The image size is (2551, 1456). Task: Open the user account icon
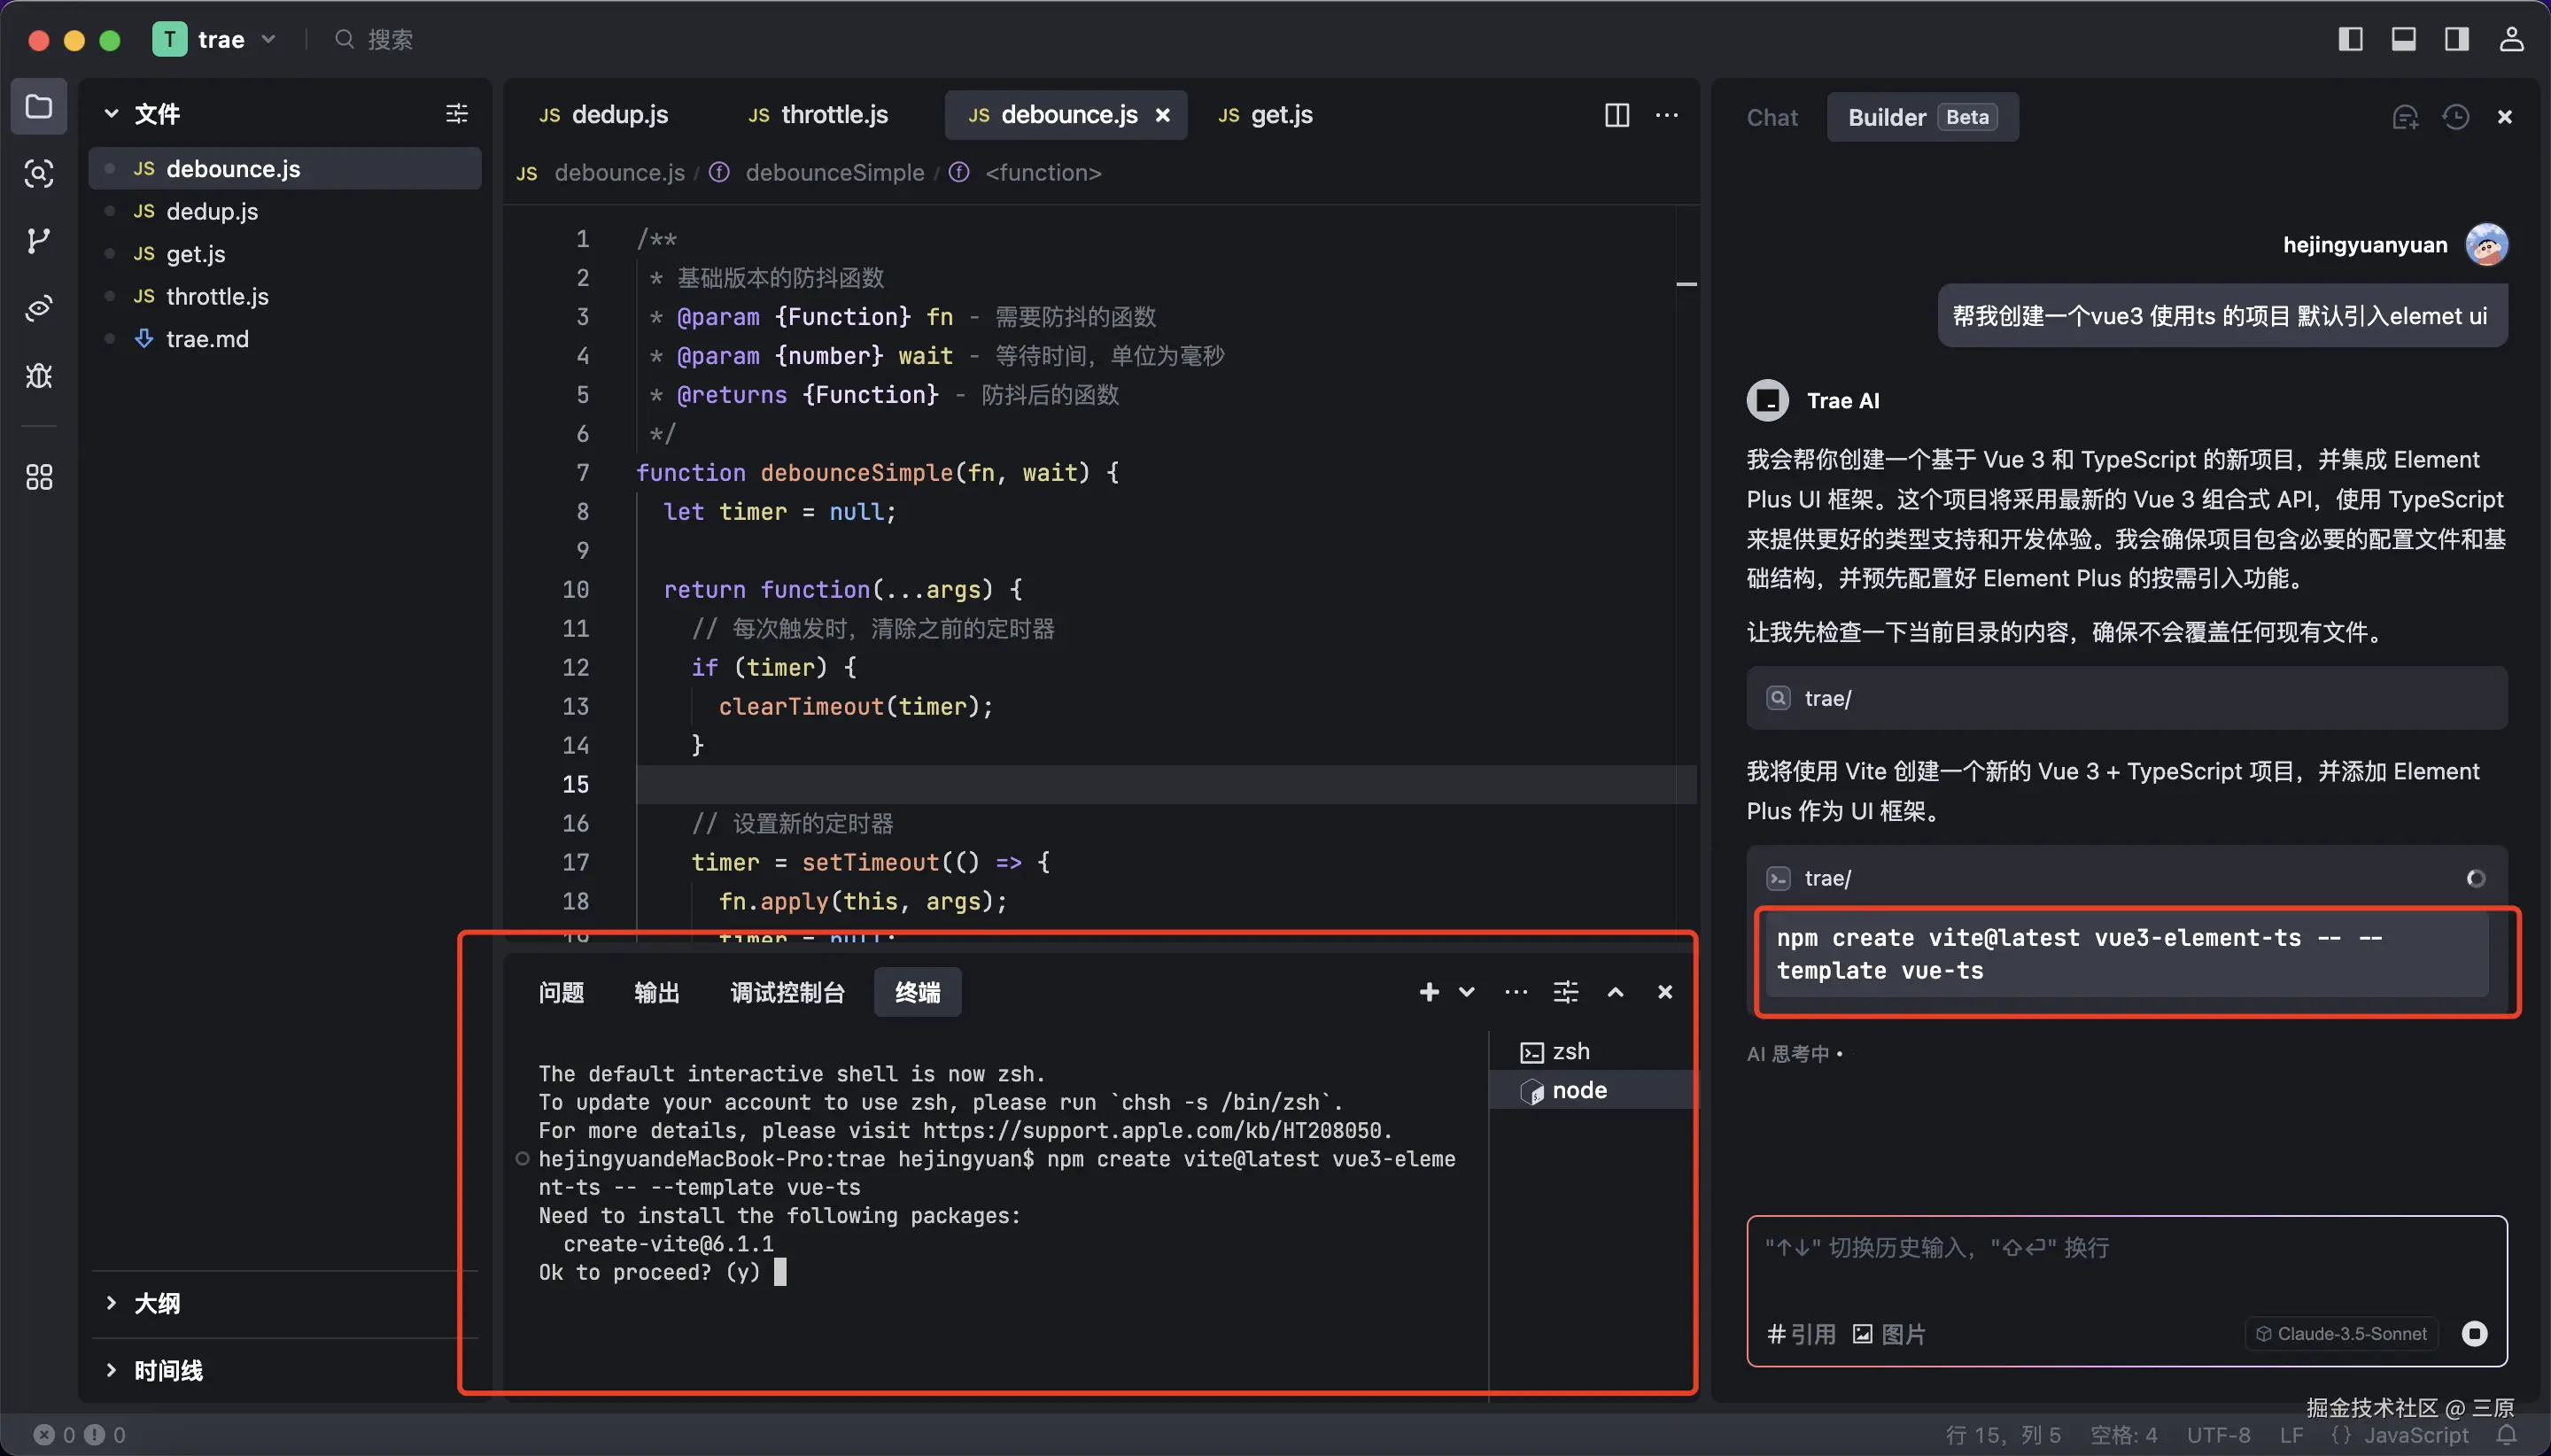[2510, 39]
